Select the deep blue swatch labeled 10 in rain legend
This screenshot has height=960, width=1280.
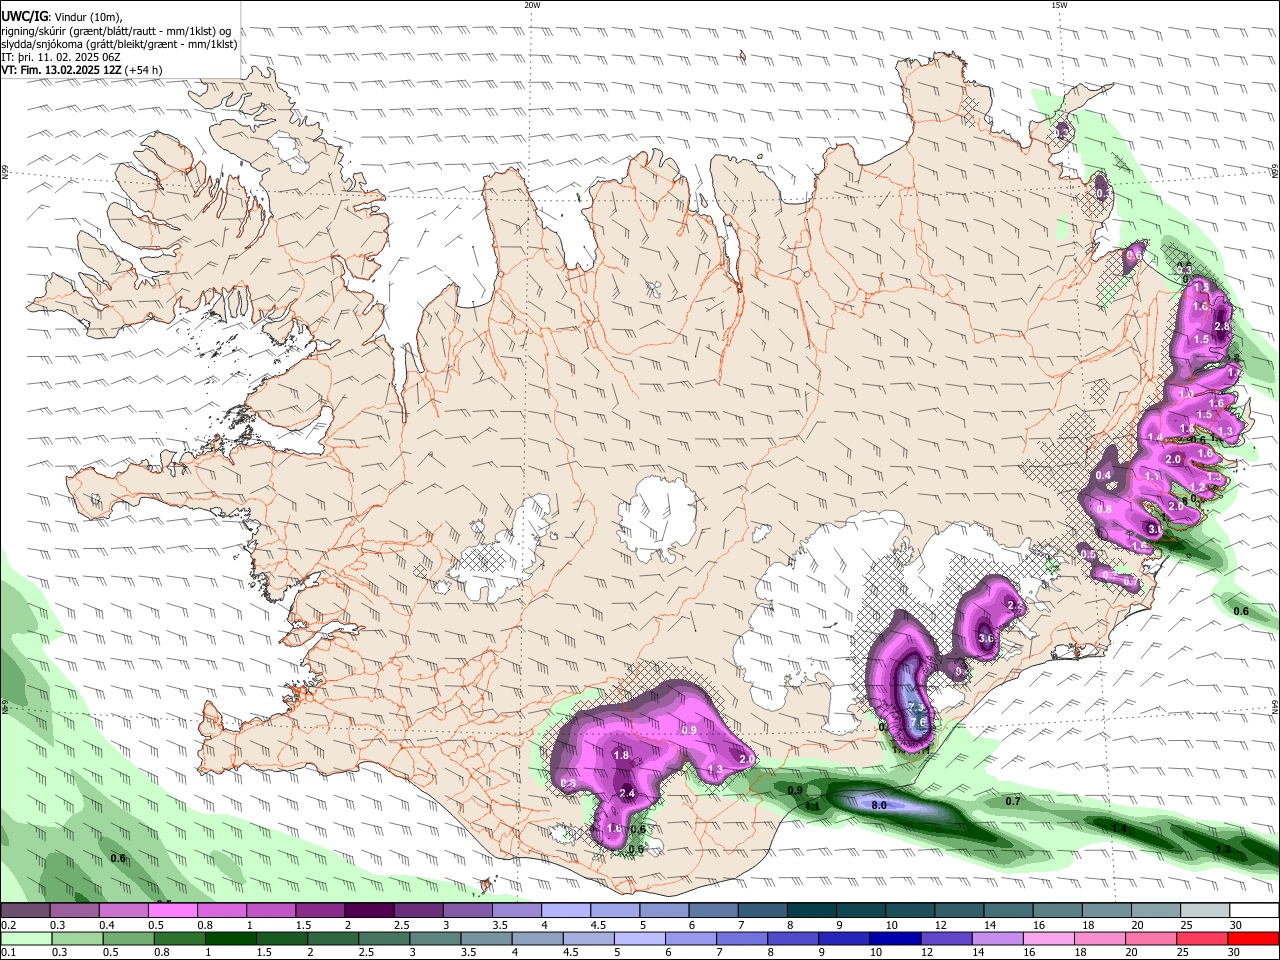pos(896,938)
